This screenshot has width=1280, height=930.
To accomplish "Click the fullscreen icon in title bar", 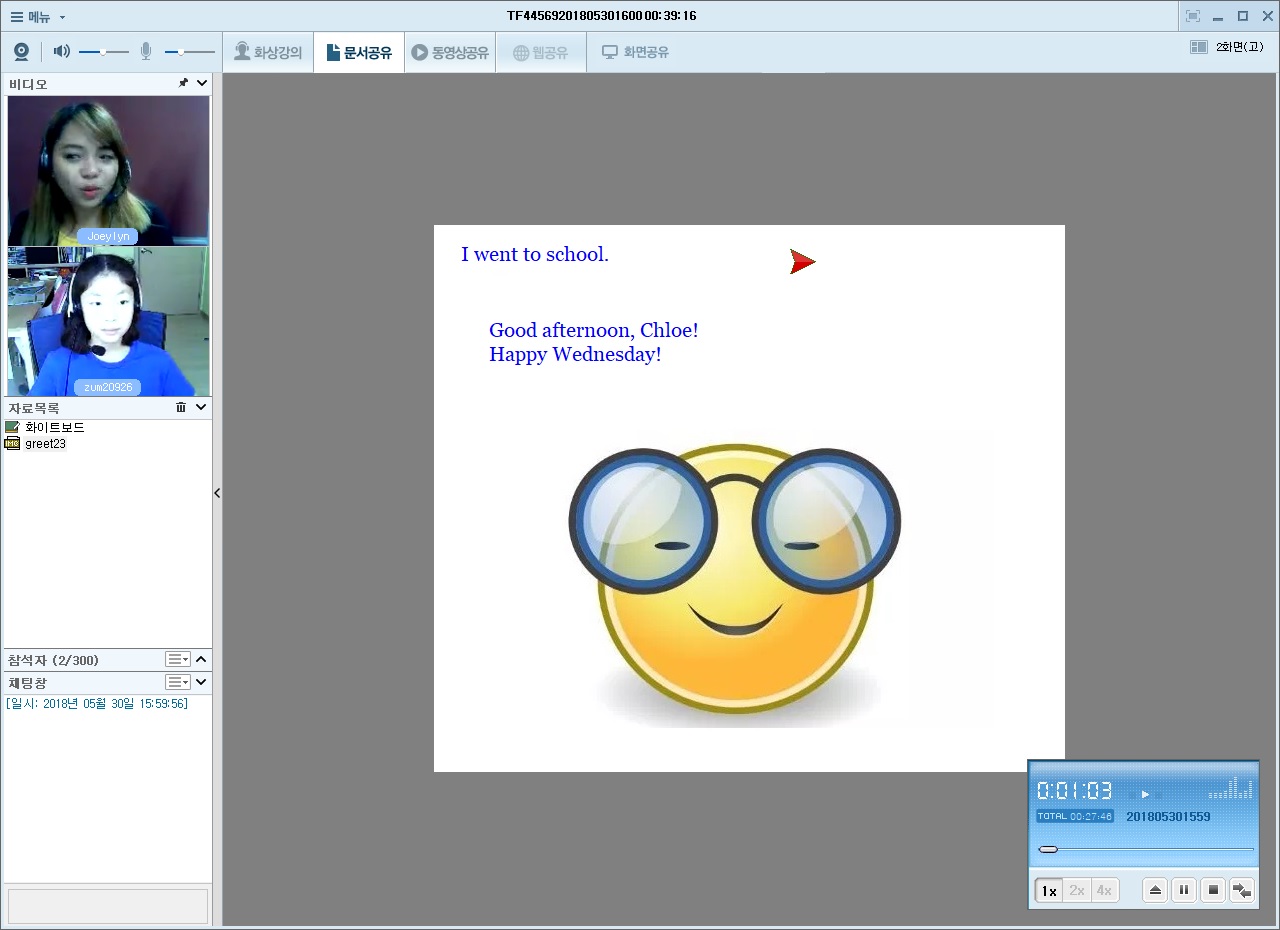I will (1192, 16).
